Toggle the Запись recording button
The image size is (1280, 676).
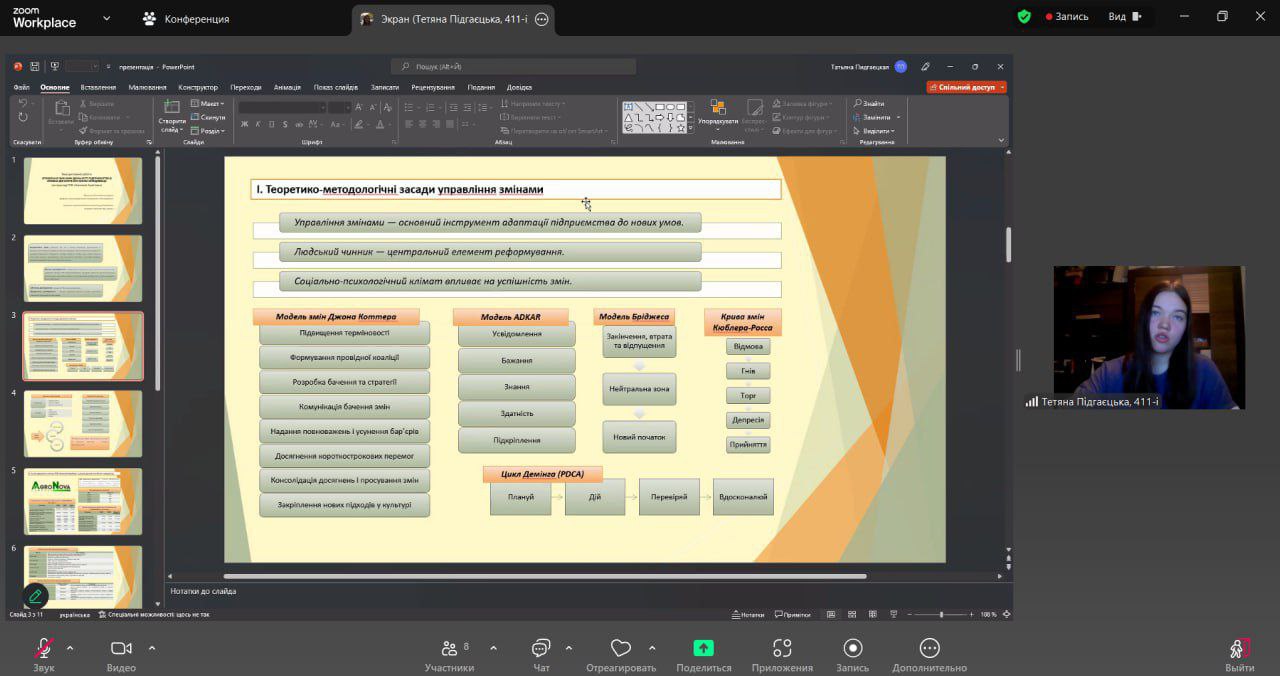point(852,649)
